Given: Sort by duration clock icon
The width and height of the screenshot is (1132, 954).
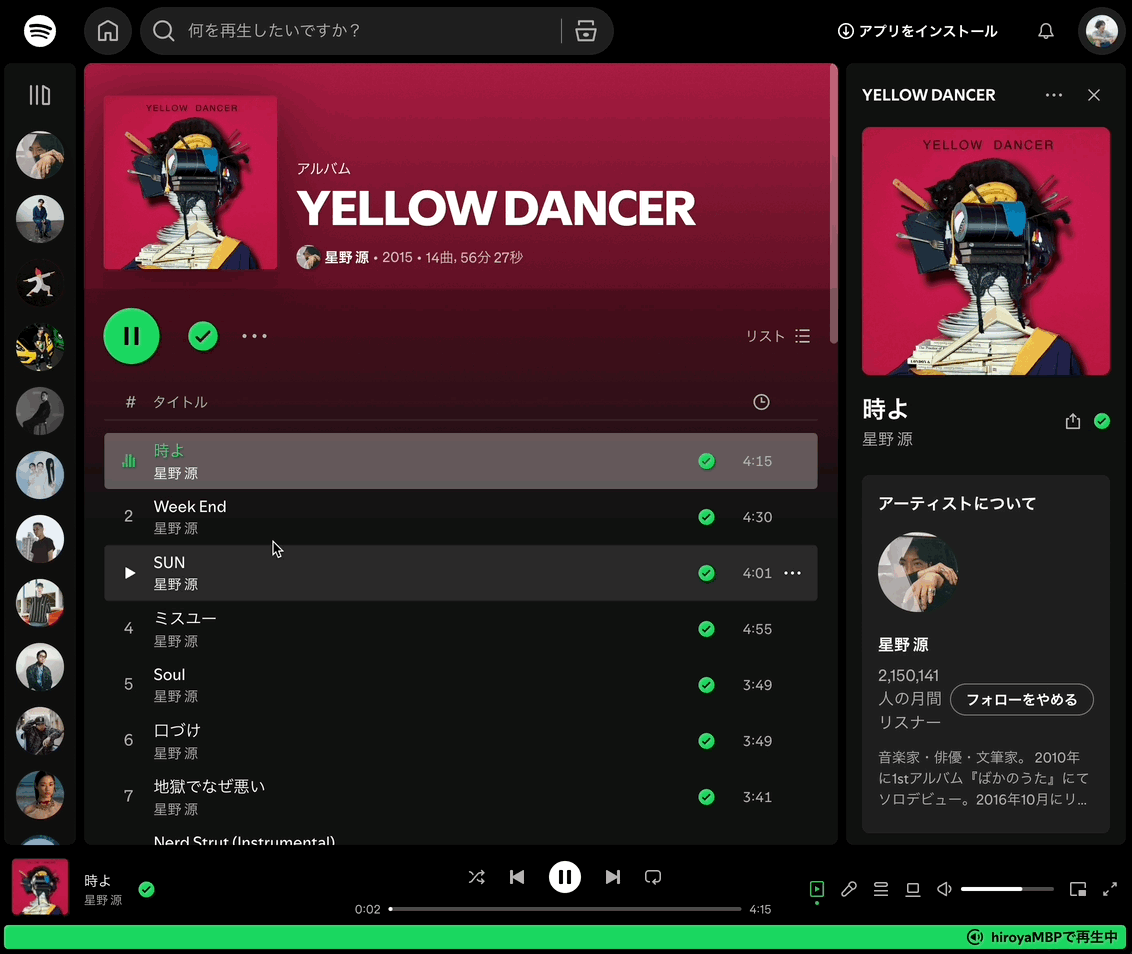Looking at the screenshot, I should [x=761, y=402].
